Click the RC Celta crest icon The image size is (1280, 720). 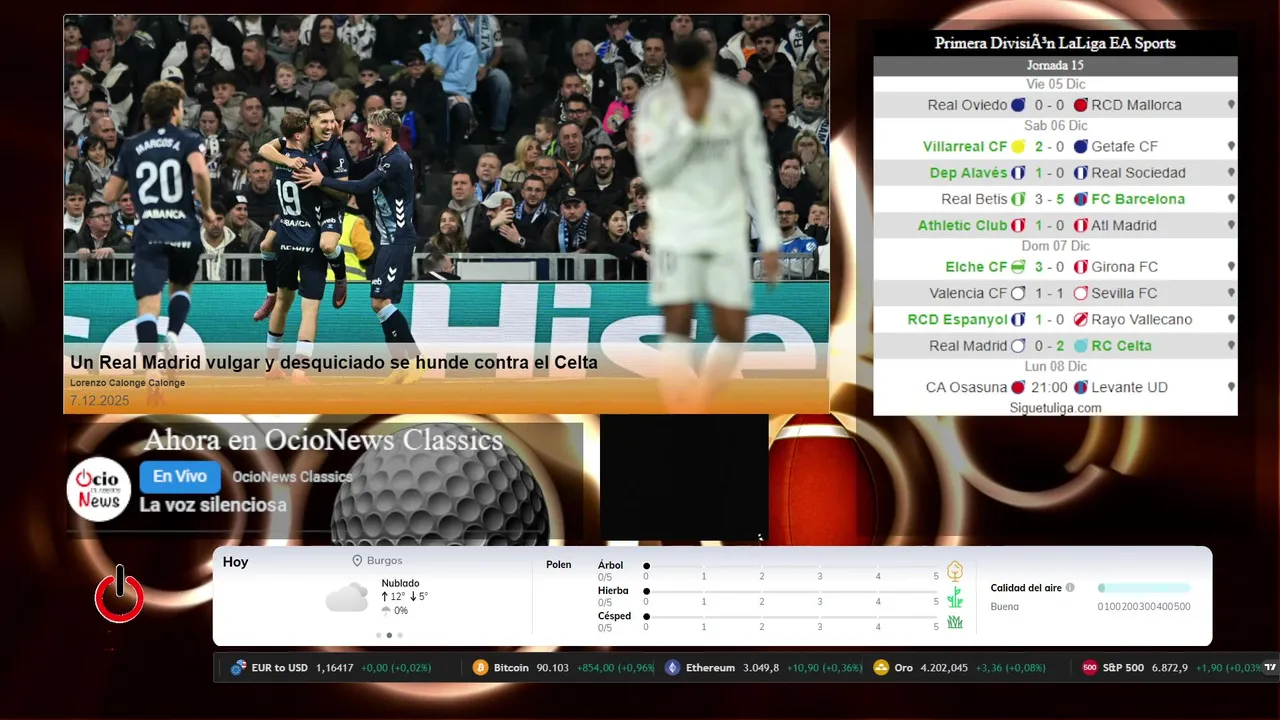coord(1080,346)
